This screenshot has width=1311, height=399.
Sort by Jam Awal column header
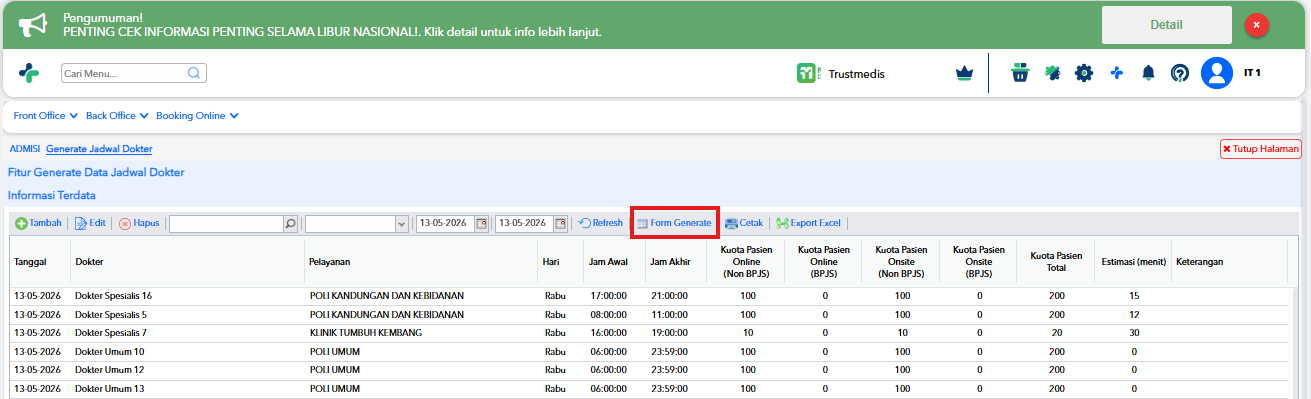point(613,262)
